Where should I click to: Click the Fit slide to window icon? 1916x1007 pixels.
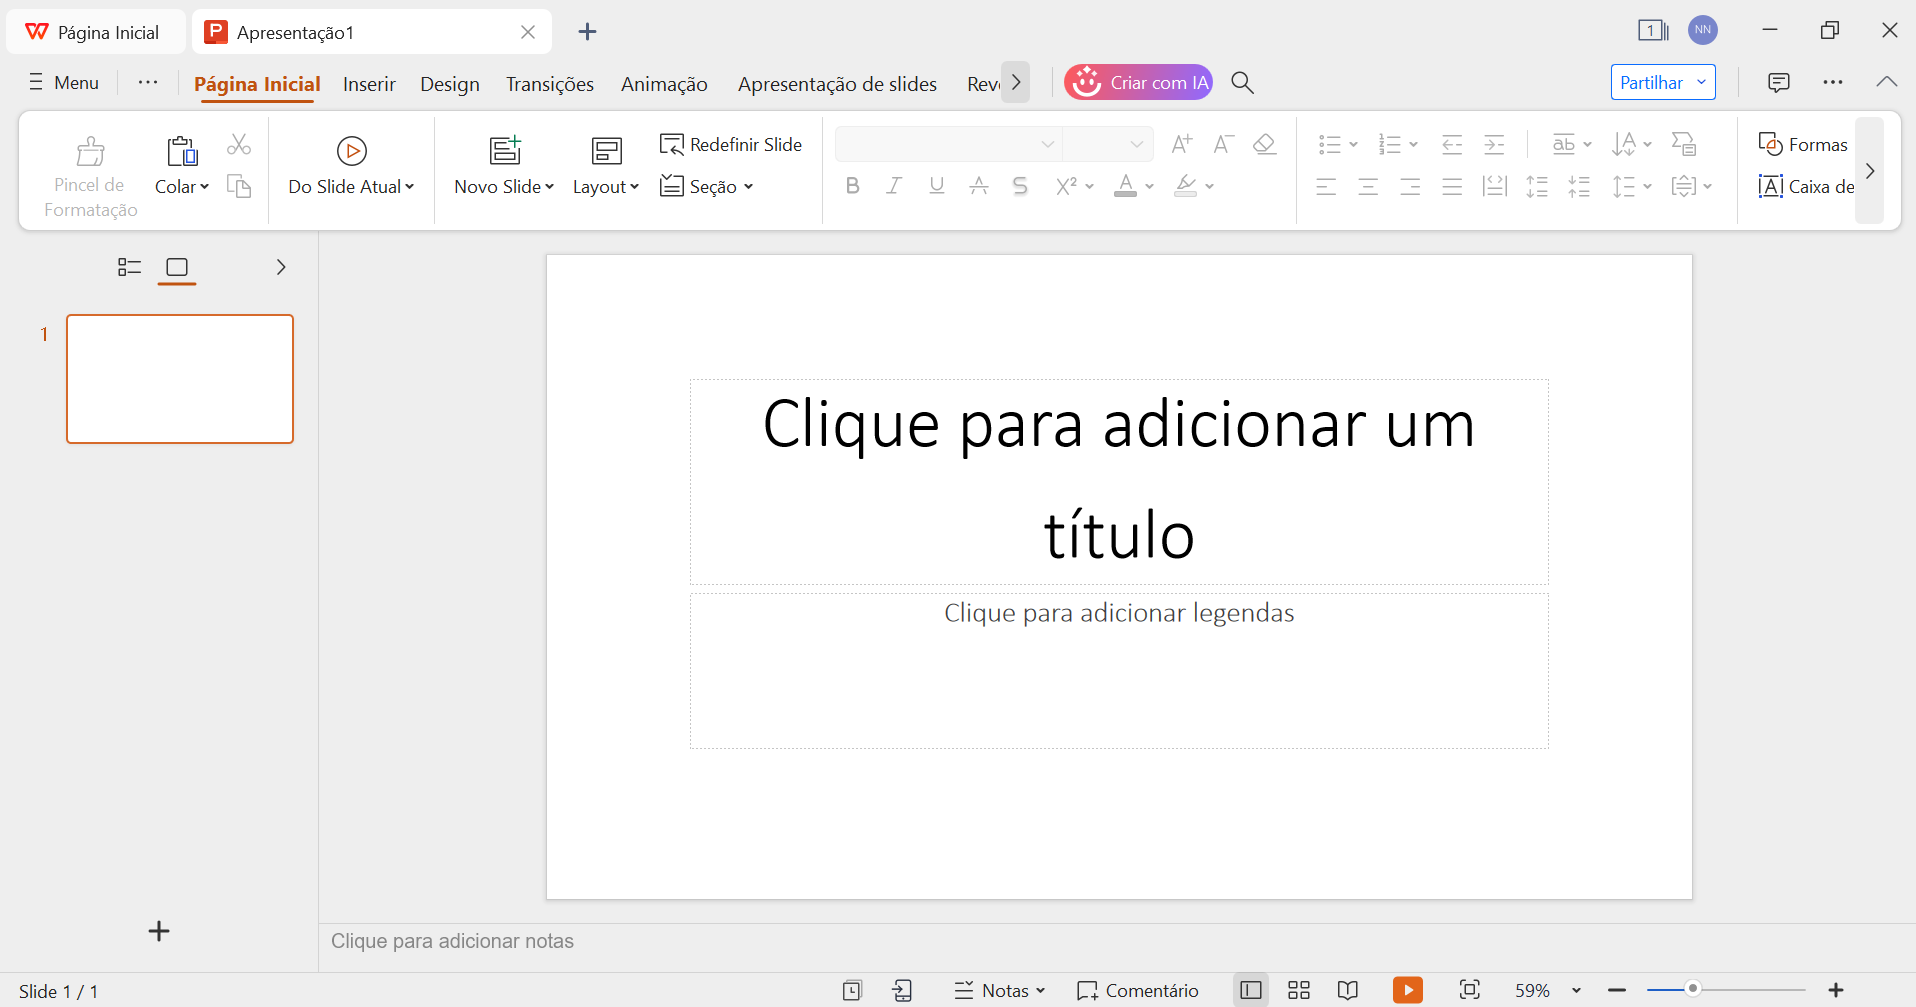1469,990
